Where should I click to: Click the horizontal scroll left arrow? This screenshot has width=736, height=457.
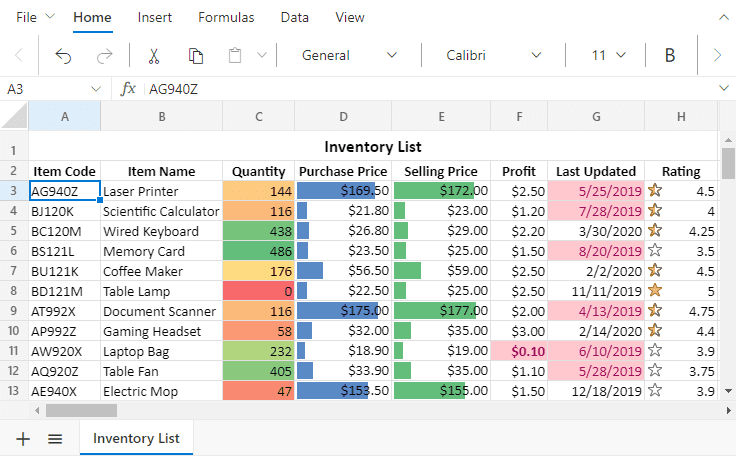point(37,411)
